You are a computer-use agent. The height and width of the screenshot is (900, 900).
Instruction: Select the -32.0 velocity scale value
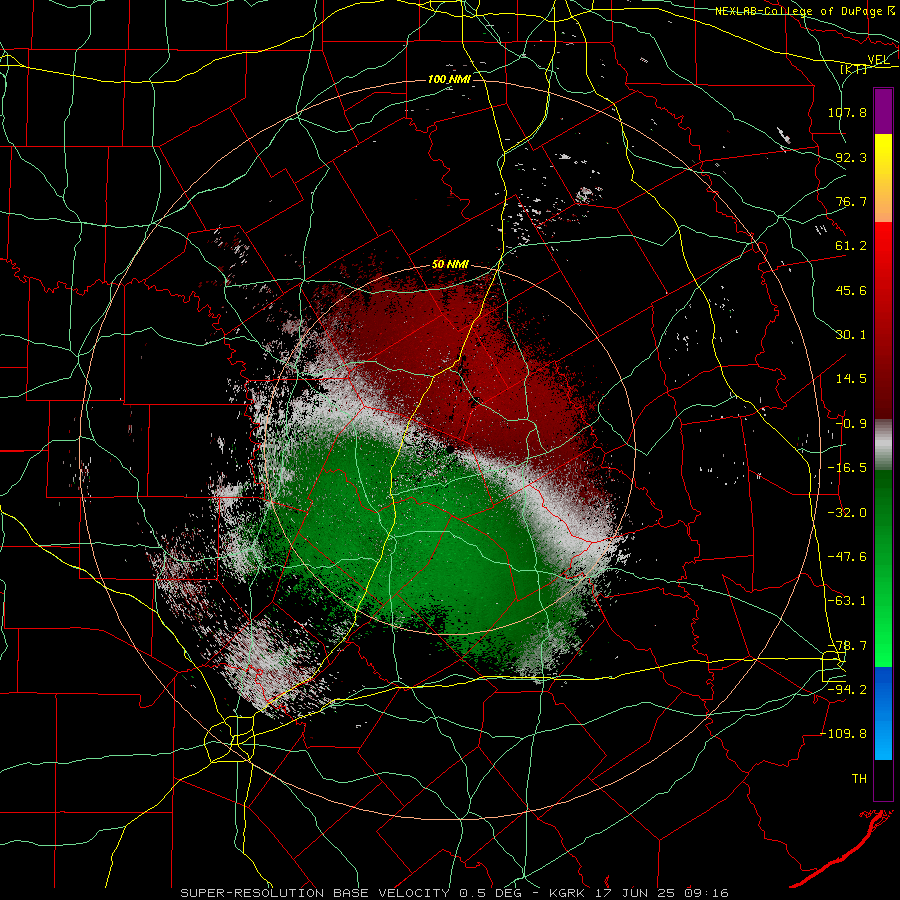pos(847,513)
